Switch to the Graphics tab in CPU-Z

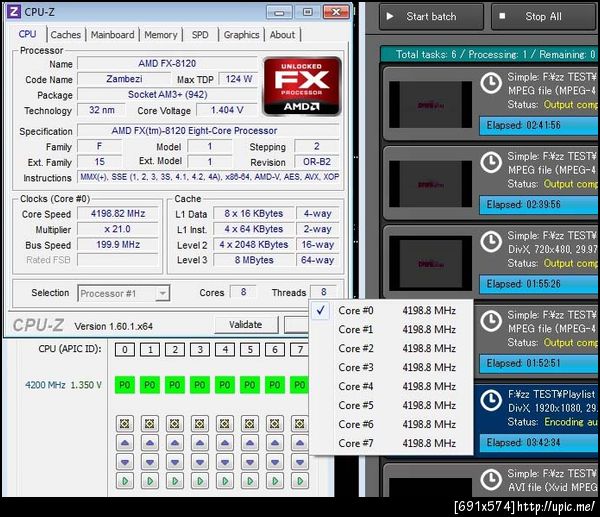[241, 35]
